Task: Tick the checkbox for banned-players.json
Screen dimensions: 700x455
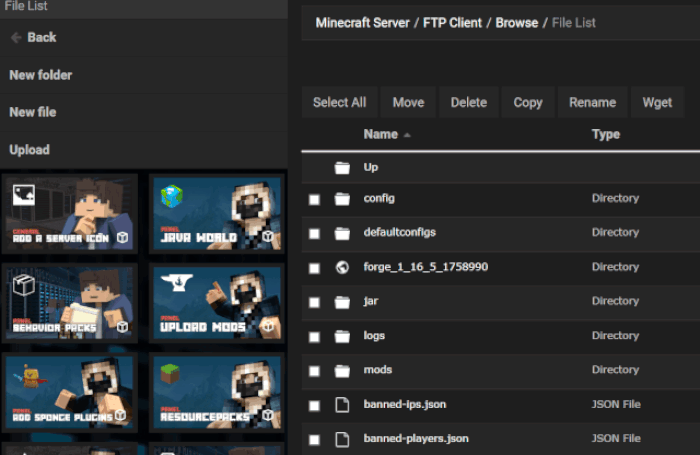Action: (x=314, y=440)
